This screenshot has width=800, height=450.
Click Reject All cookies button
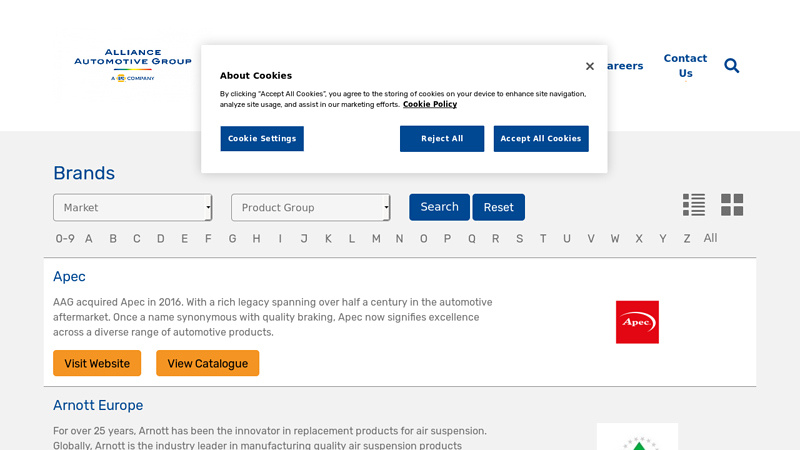[442, 139]
